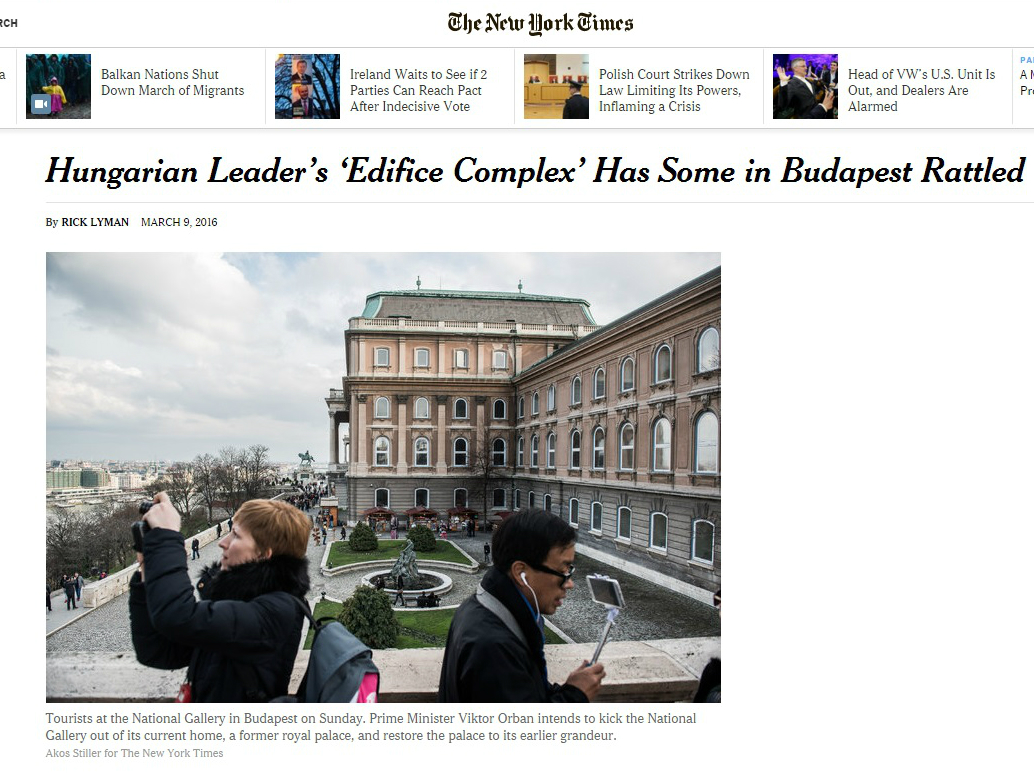Click The New York Times logo
This screenshot has width=1034, height=773.
(540, 23)
